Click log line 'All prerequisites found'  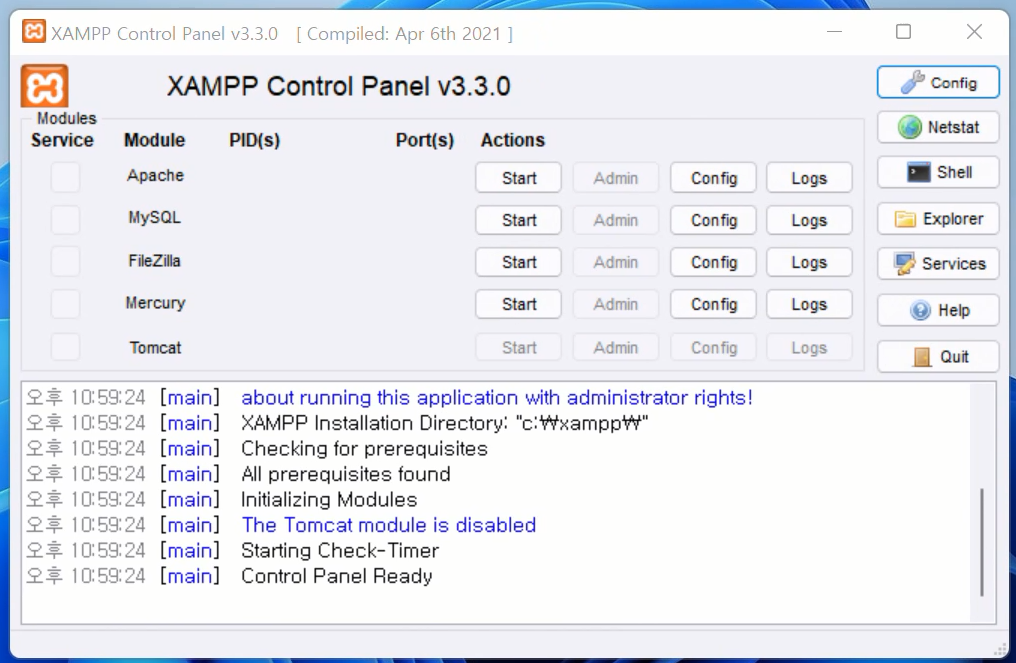(x=345, y=474)
